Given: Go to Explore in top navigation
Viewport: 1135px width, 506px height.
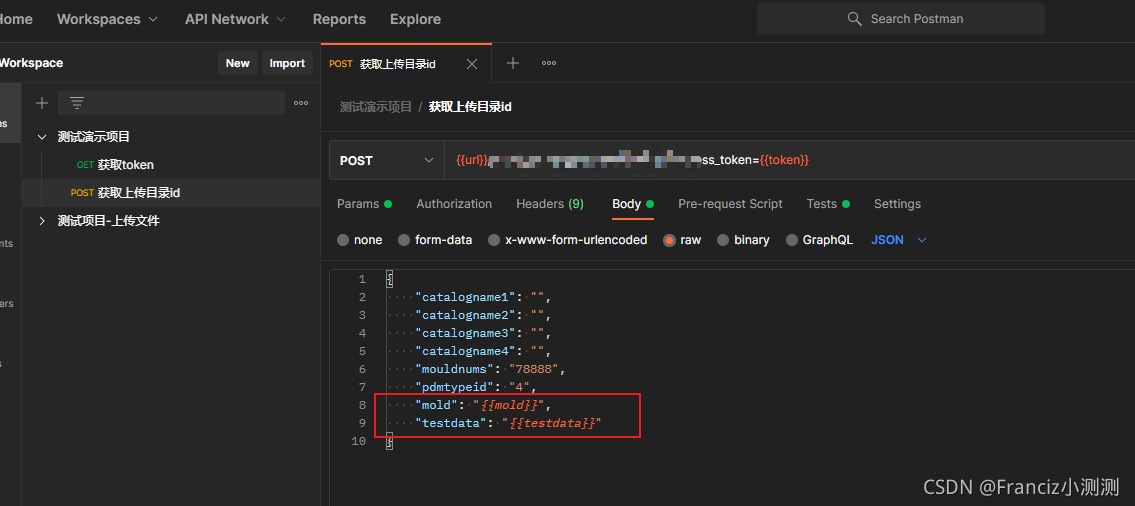Looking at the screenshot, I should click(415, 20).
